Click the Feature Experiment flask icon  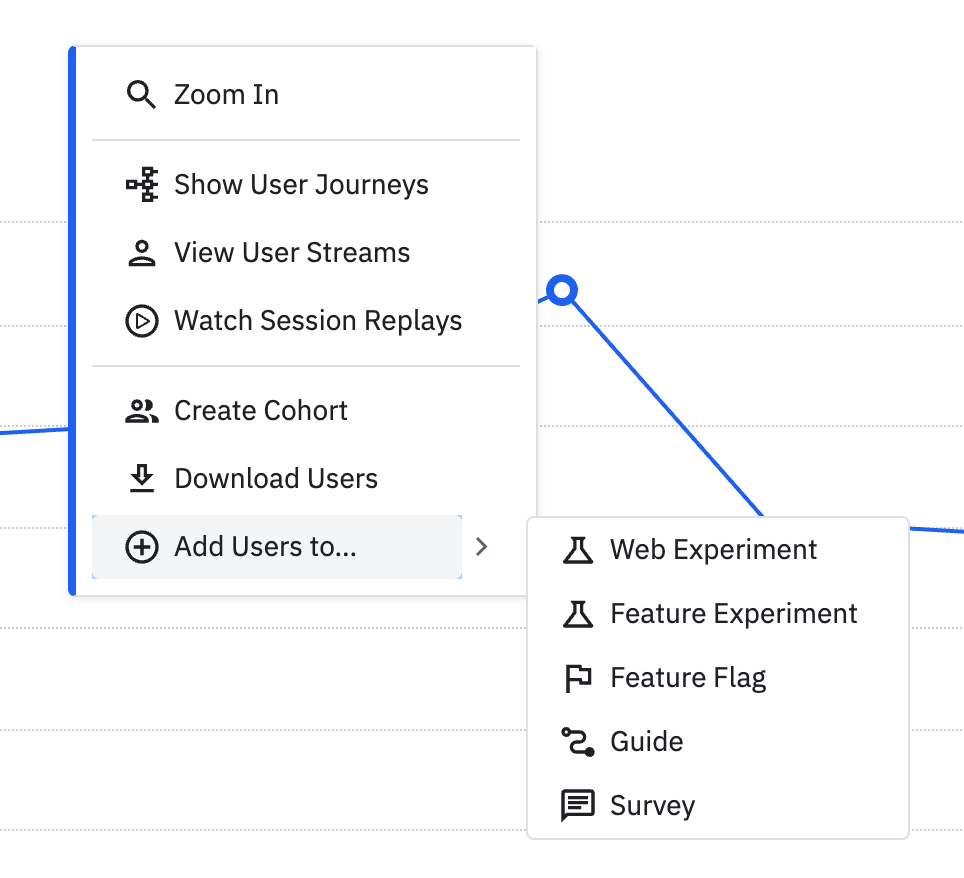click(x=578, y=614)
